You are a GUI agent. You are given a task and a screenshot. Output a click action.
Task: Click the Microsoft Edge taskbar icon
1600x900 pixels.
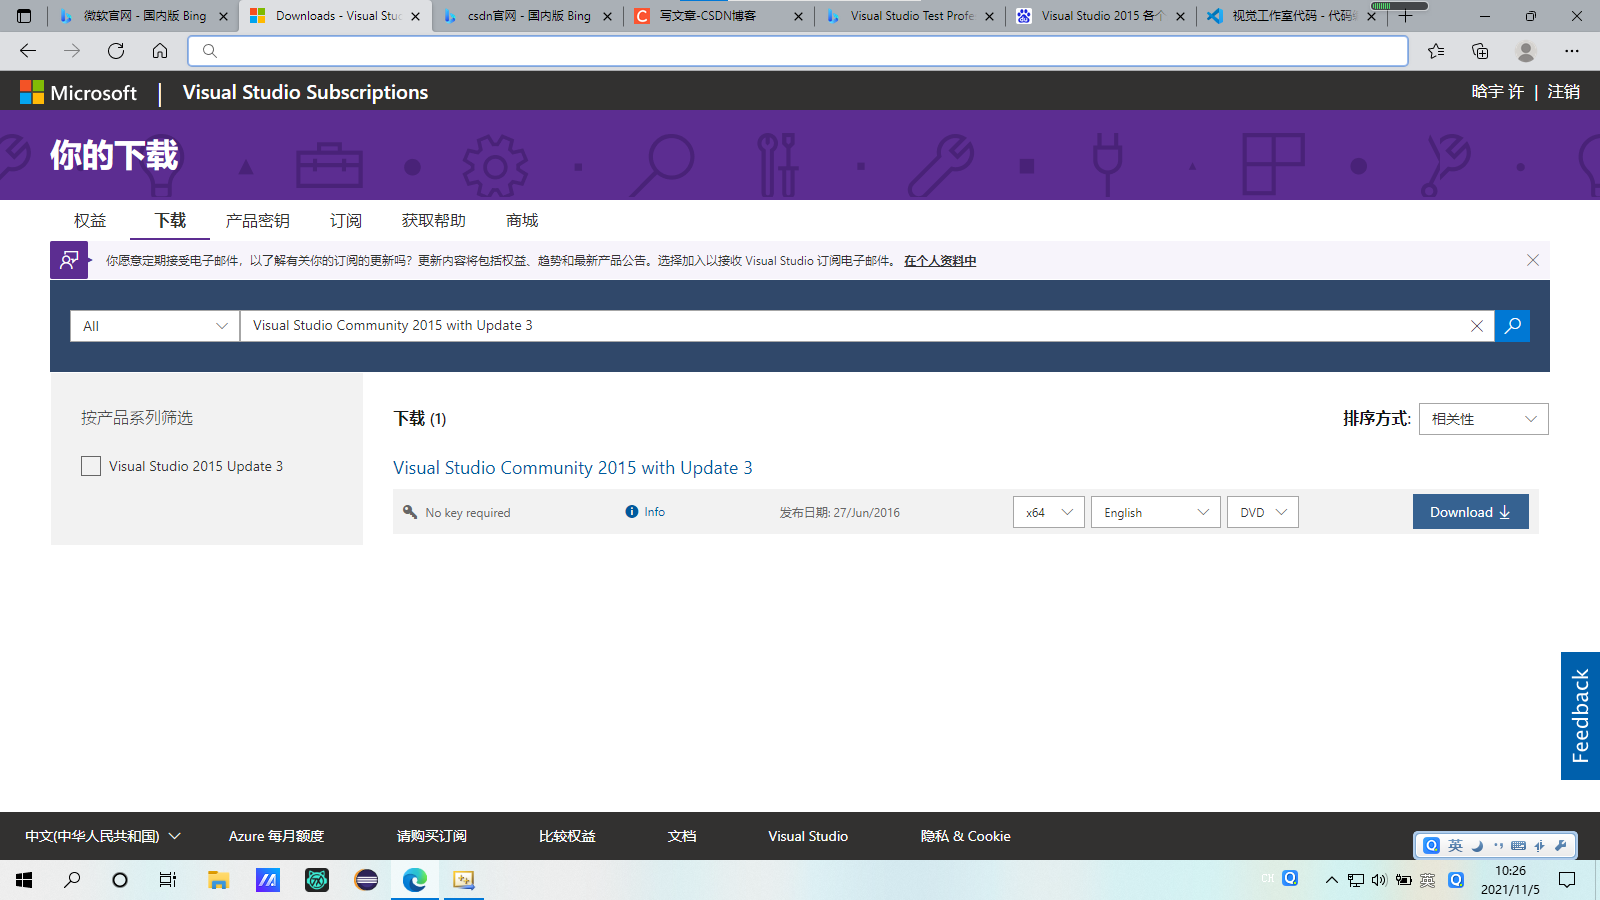[413, 880]
